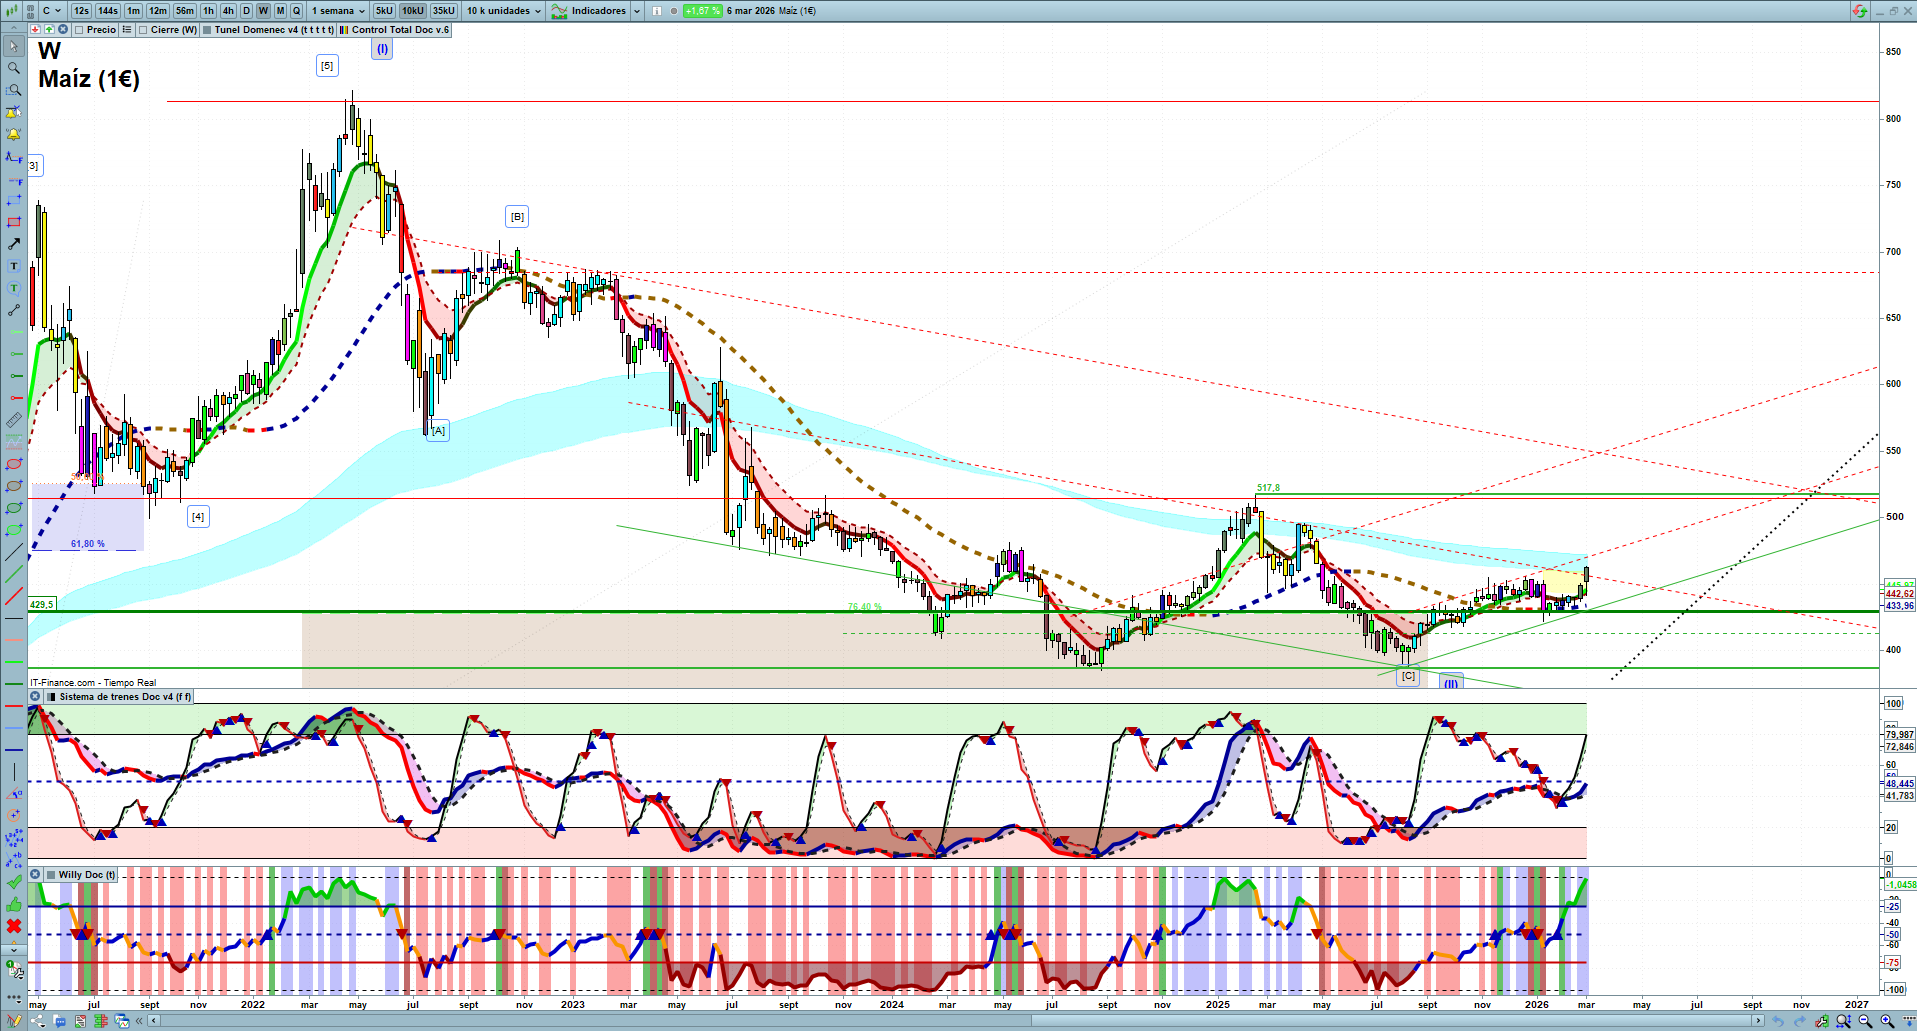Select the magnifier zoom tool
Screen dimensions: 1917x1031
pos(14,68)
